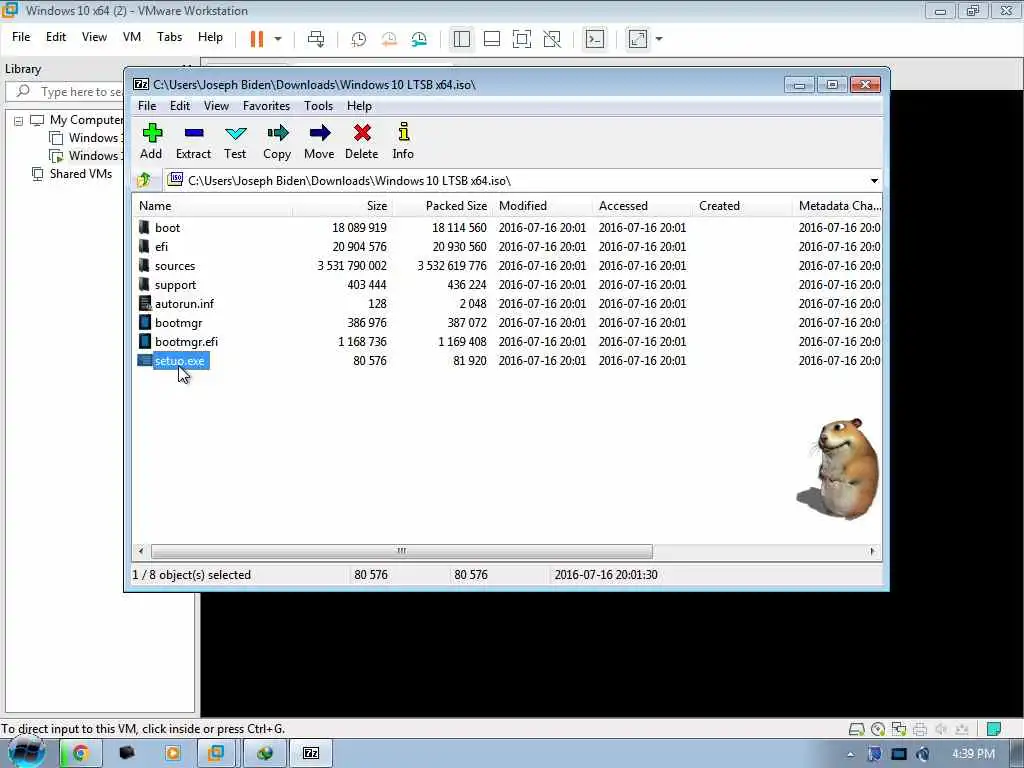Sort the list by the Name column header

tap(213, 206)
